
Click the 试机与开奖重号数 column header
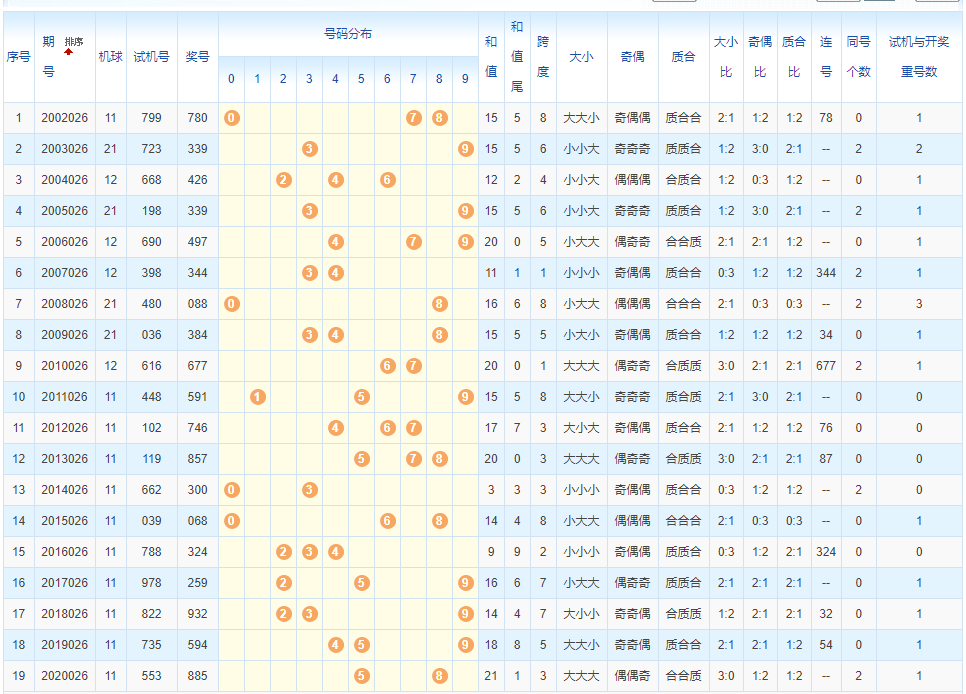919,57
